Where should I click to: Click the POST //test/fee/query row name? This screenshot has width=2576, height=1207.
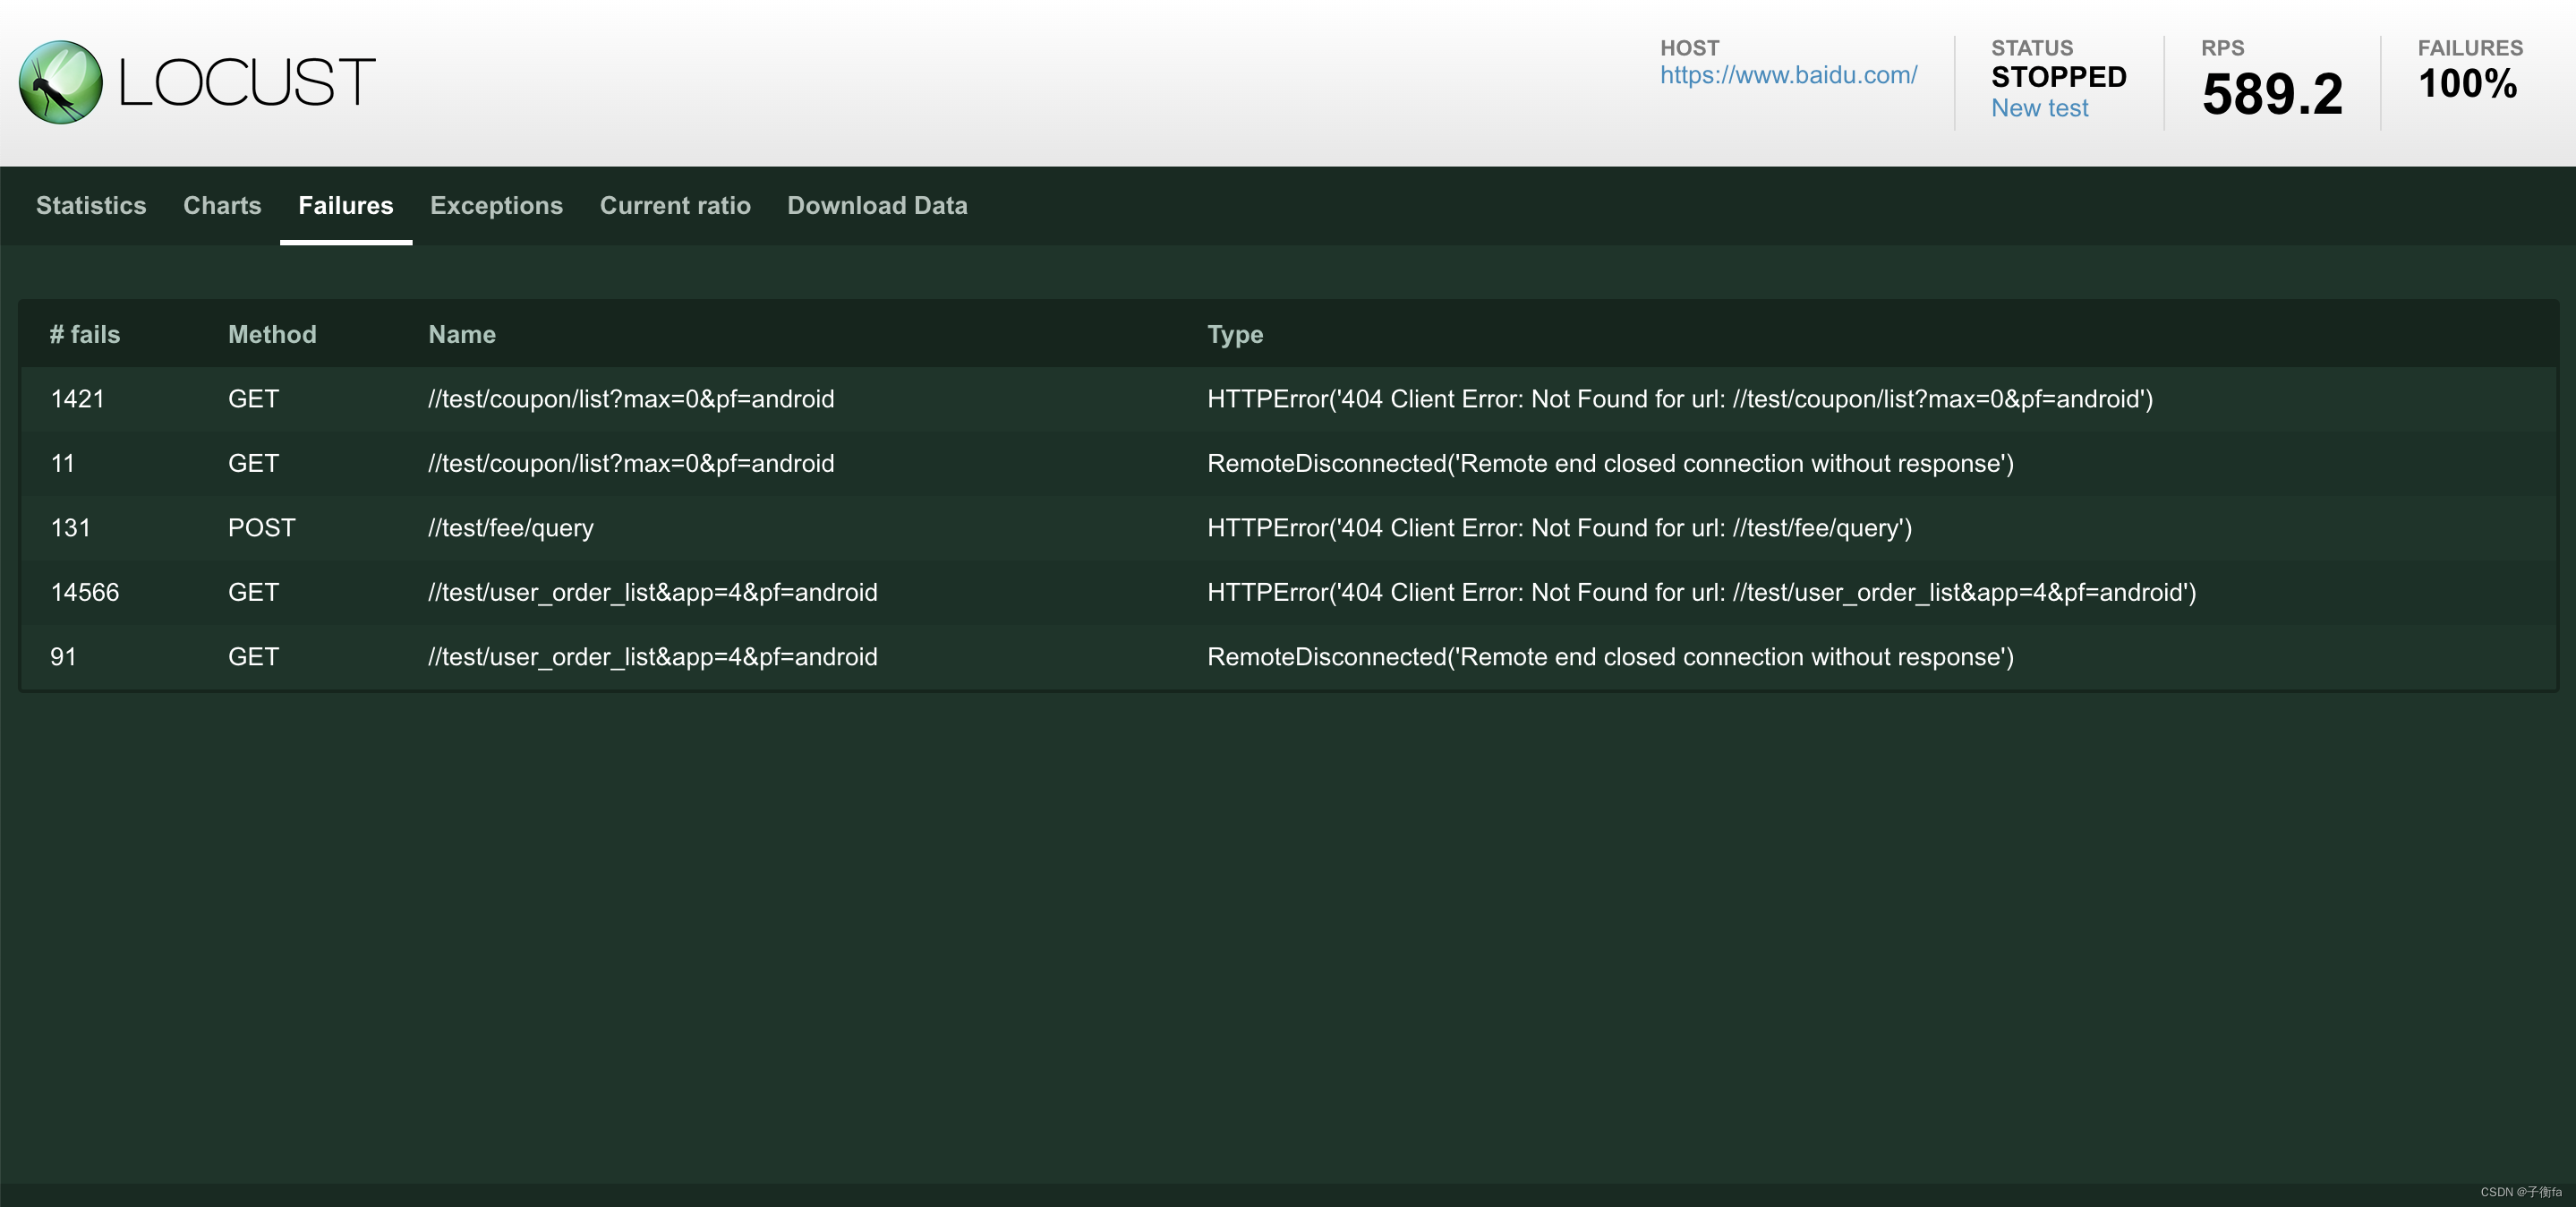pyautogui.click(x=511, y=528)
